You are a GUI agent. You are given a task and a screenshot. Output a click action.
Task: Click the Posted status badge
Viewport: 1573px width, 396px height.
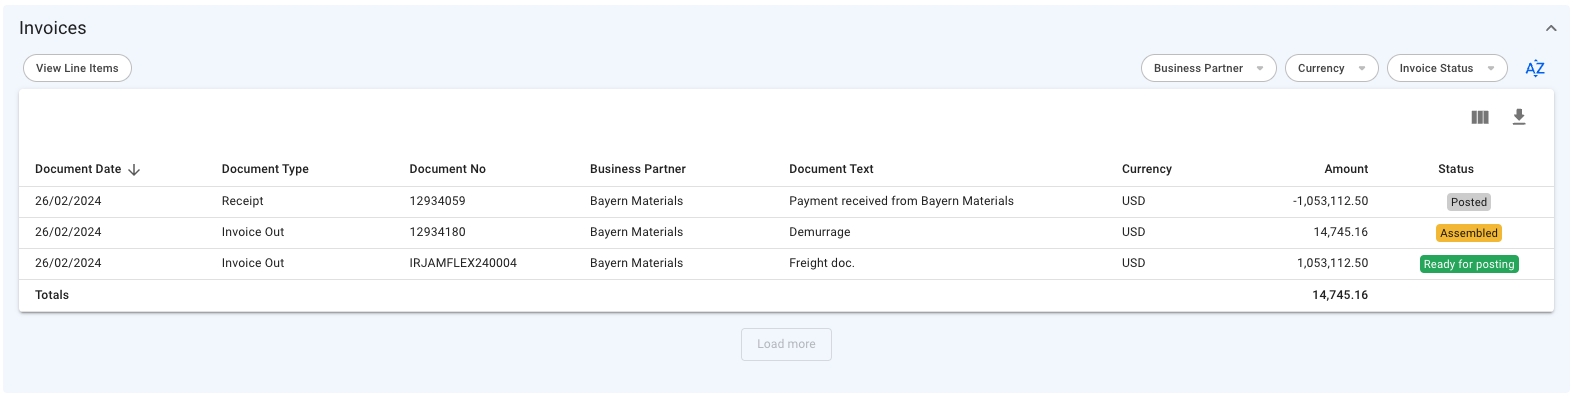point(1469,202)
